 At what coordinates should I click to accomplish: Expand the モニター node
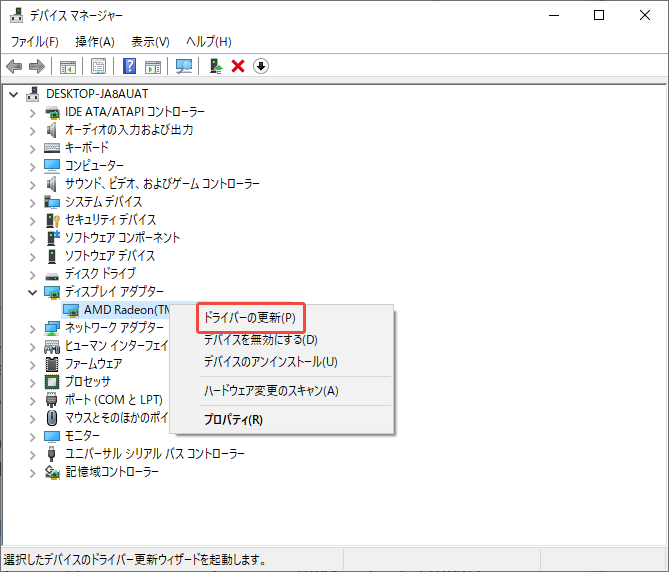(x=32, y=437)
